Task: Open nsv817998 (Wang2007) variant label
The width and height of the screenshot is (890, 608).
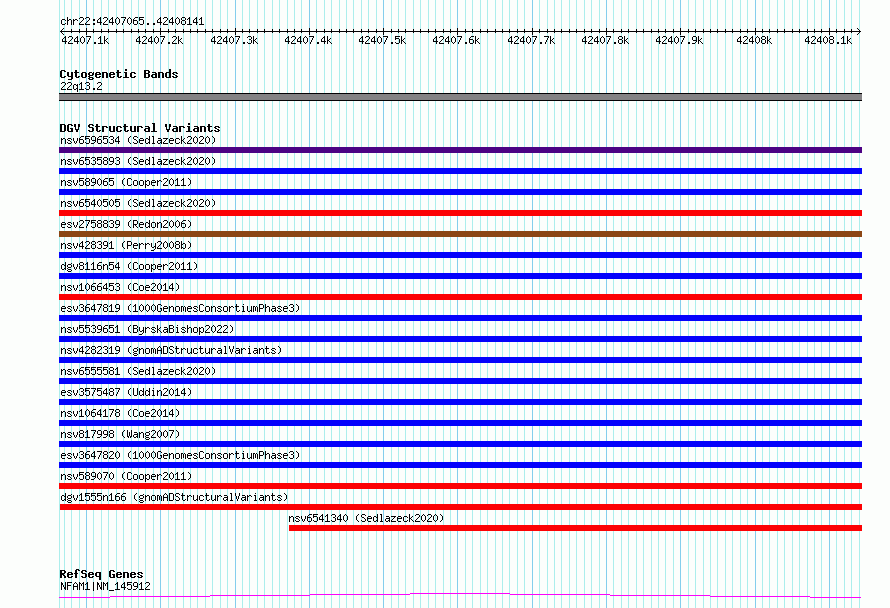Action: coord(120,434)
